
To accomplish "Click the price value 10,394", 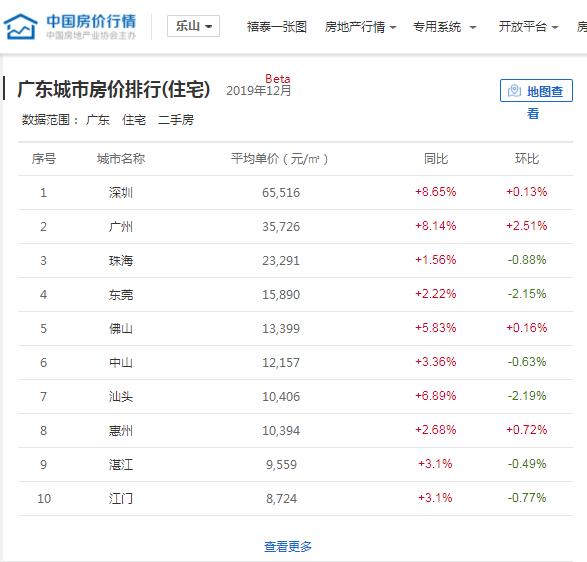I will tap(281, 431).
